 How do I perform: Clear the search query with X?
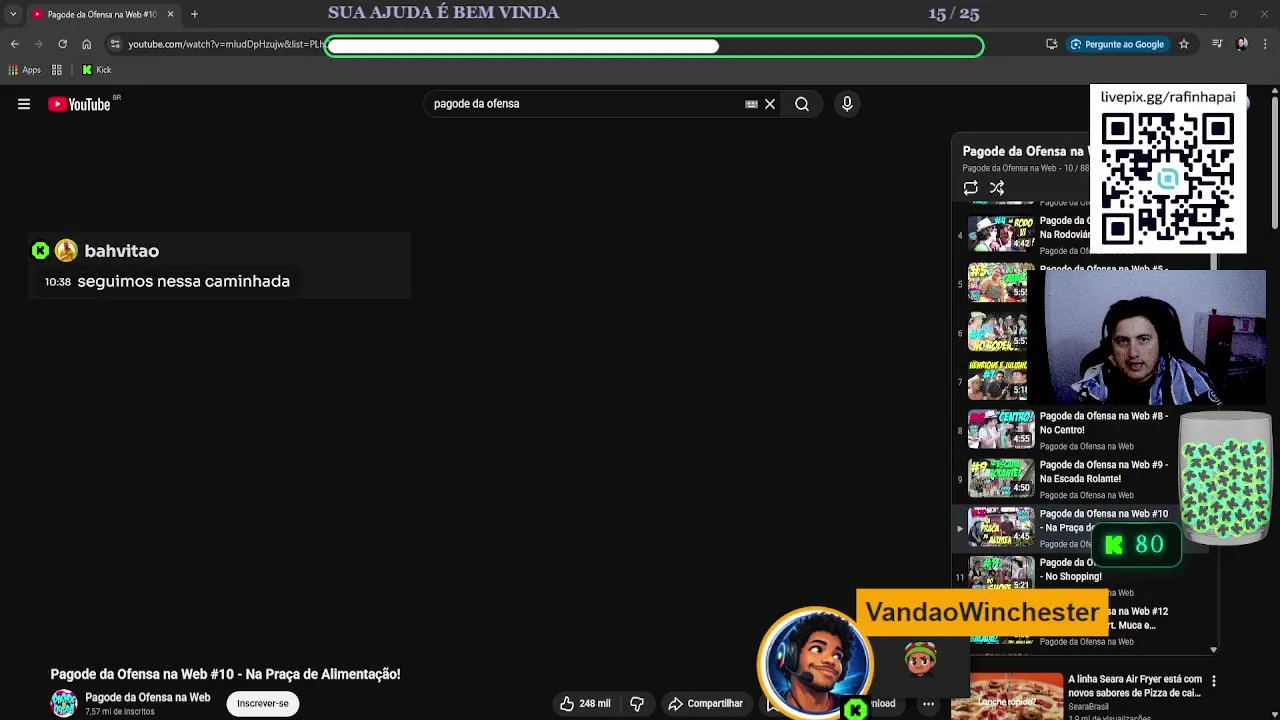pos(770,104)
